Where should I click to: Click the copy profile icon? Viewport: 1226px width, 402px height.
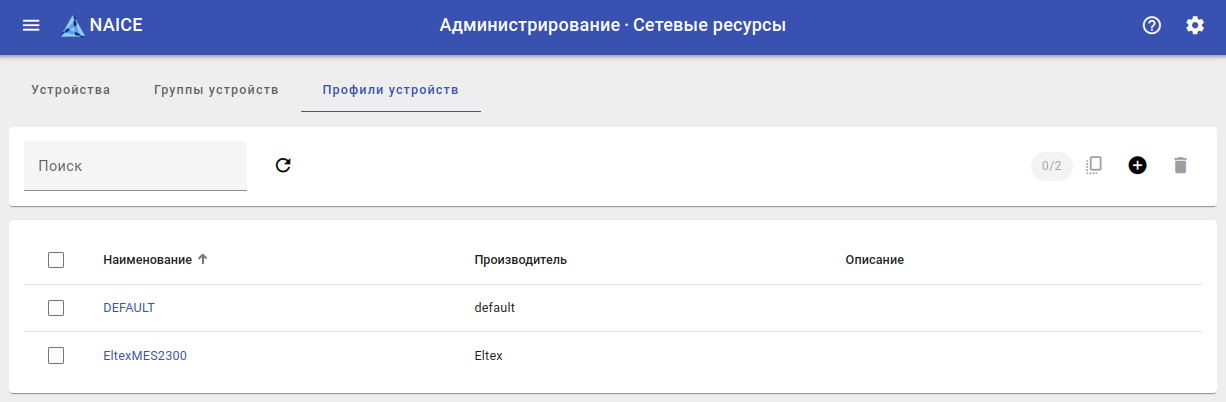click(1094, 165)
